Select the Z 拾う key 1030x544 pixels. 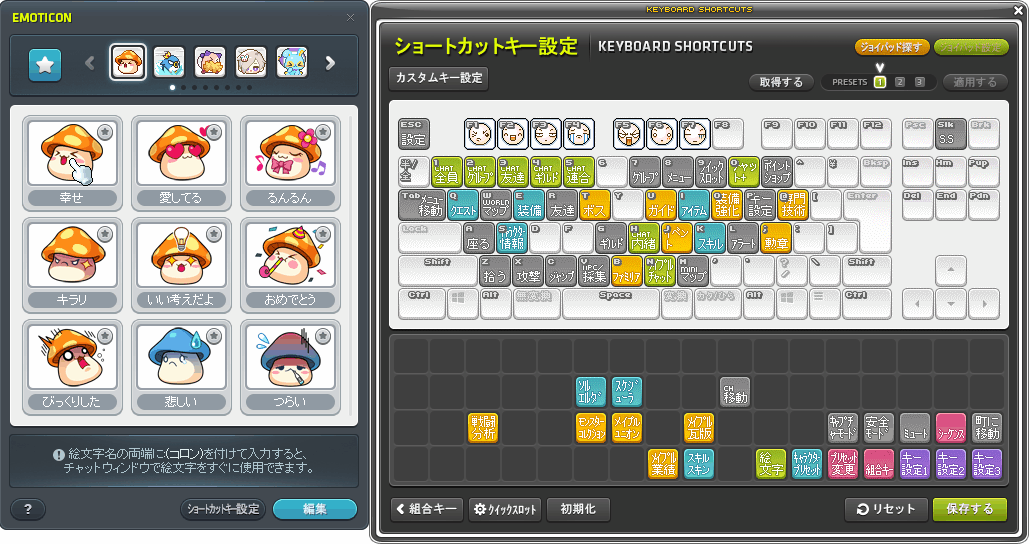495,271
